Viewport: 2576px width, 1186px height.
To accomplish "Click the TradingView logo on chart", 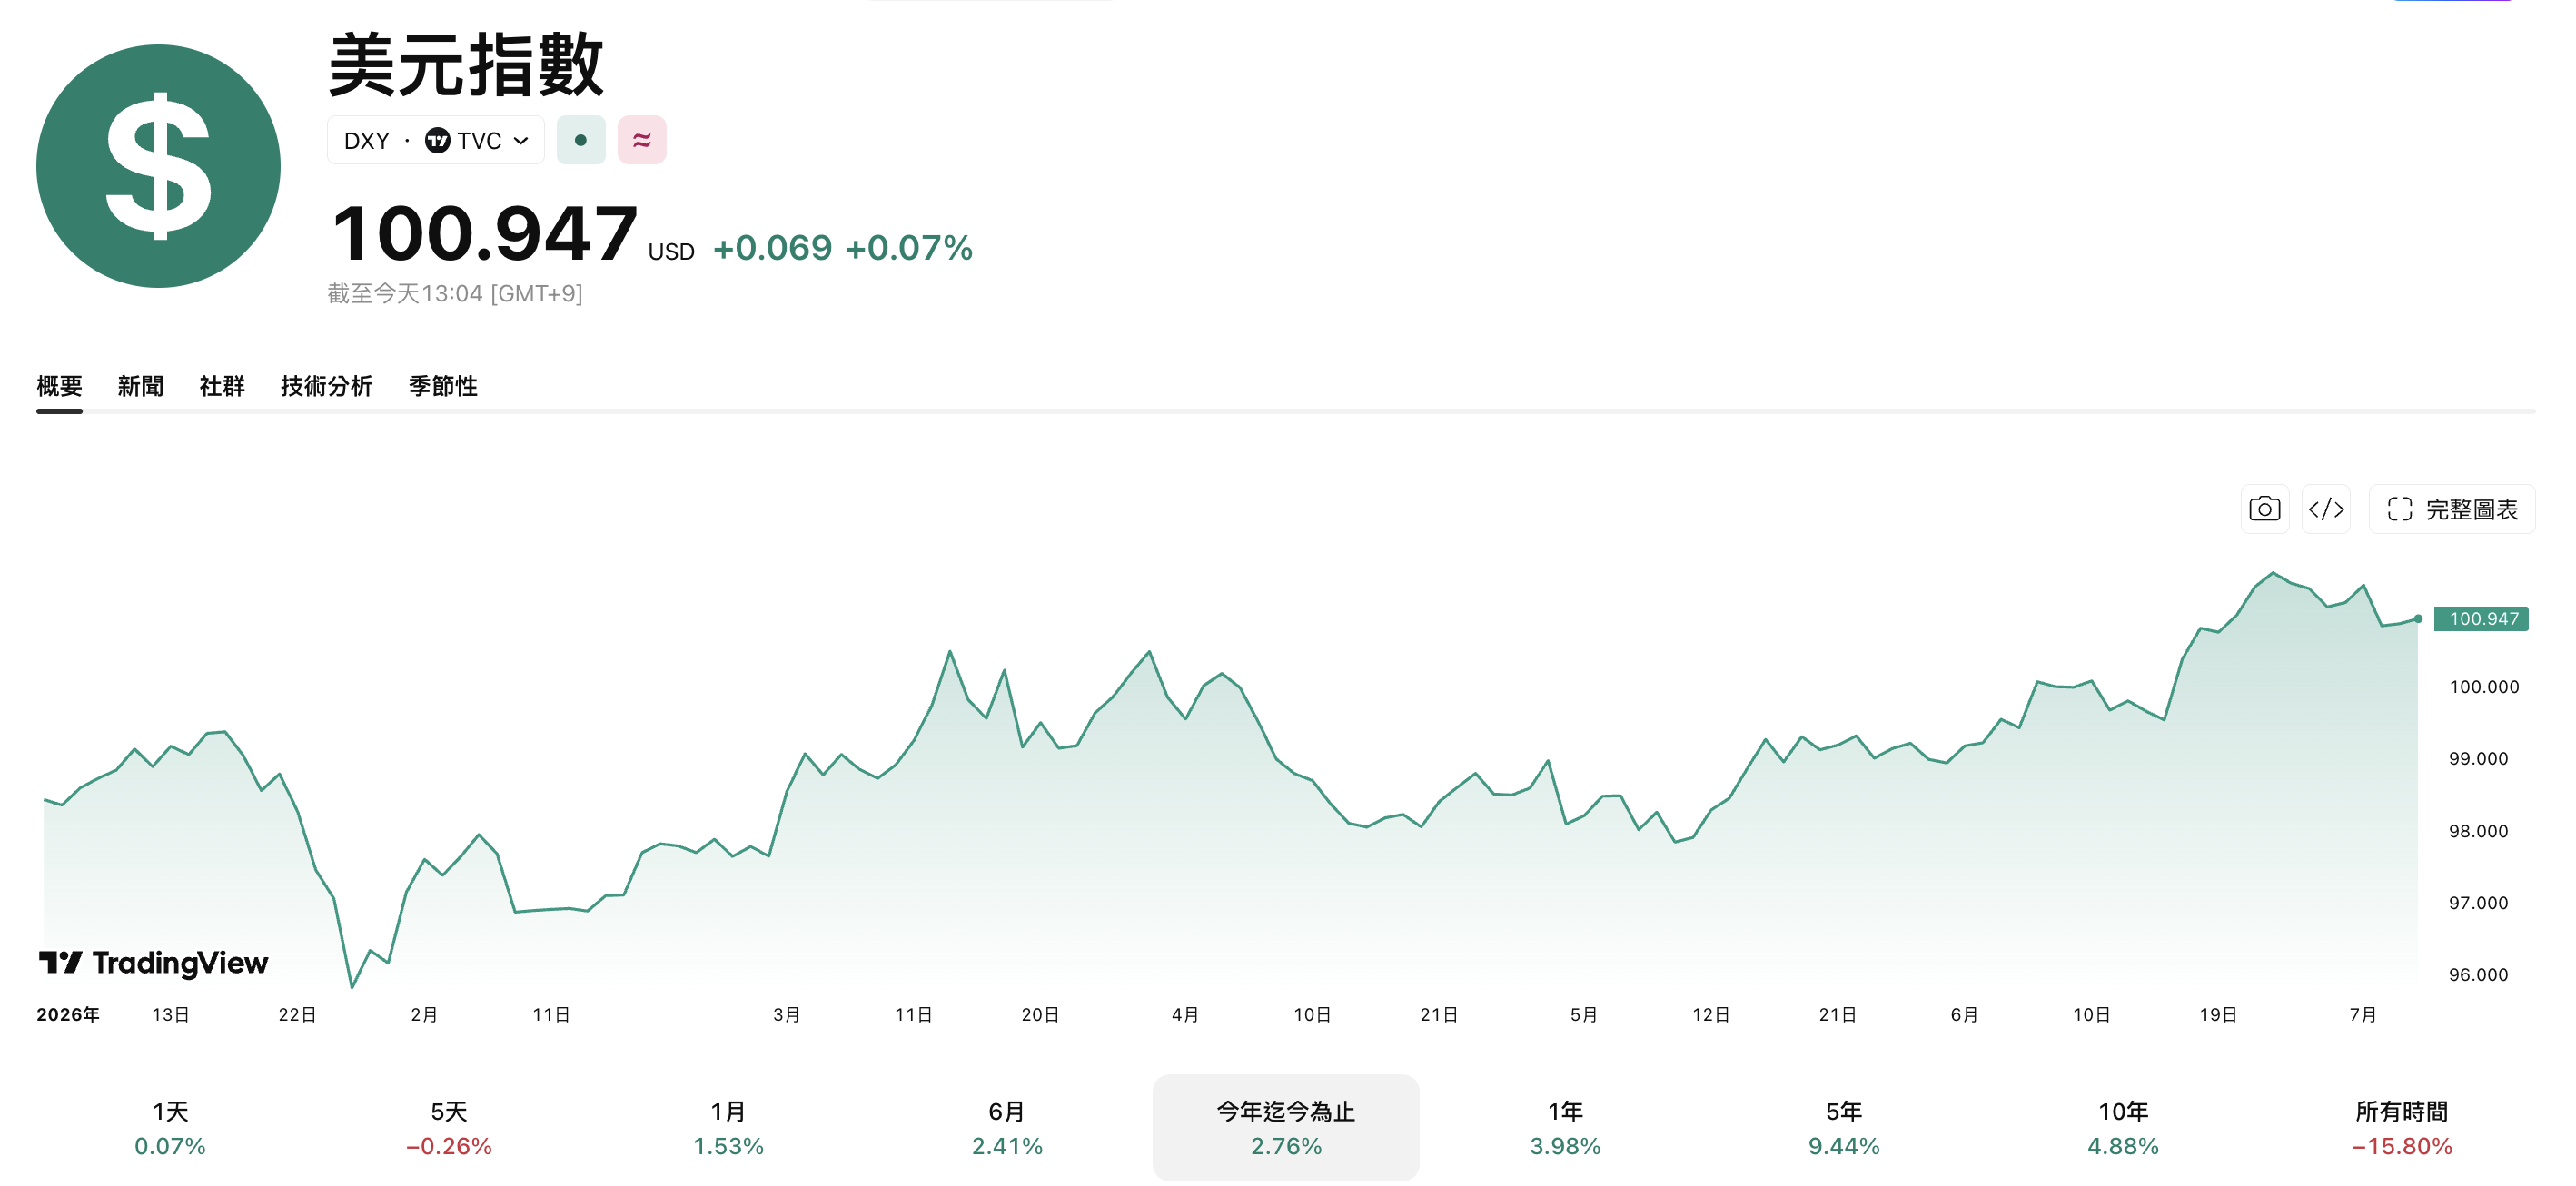I will [153, 963].
